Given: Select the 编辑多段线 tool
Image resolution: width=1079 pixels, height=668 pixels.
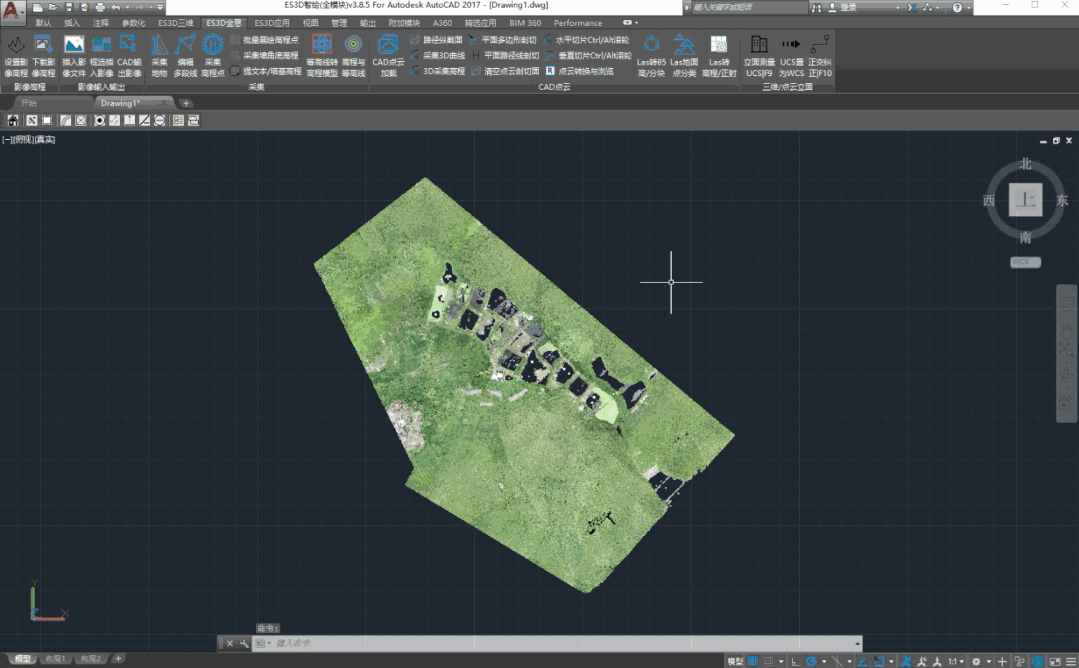Looking at the screenshot, I should point(185,56).
